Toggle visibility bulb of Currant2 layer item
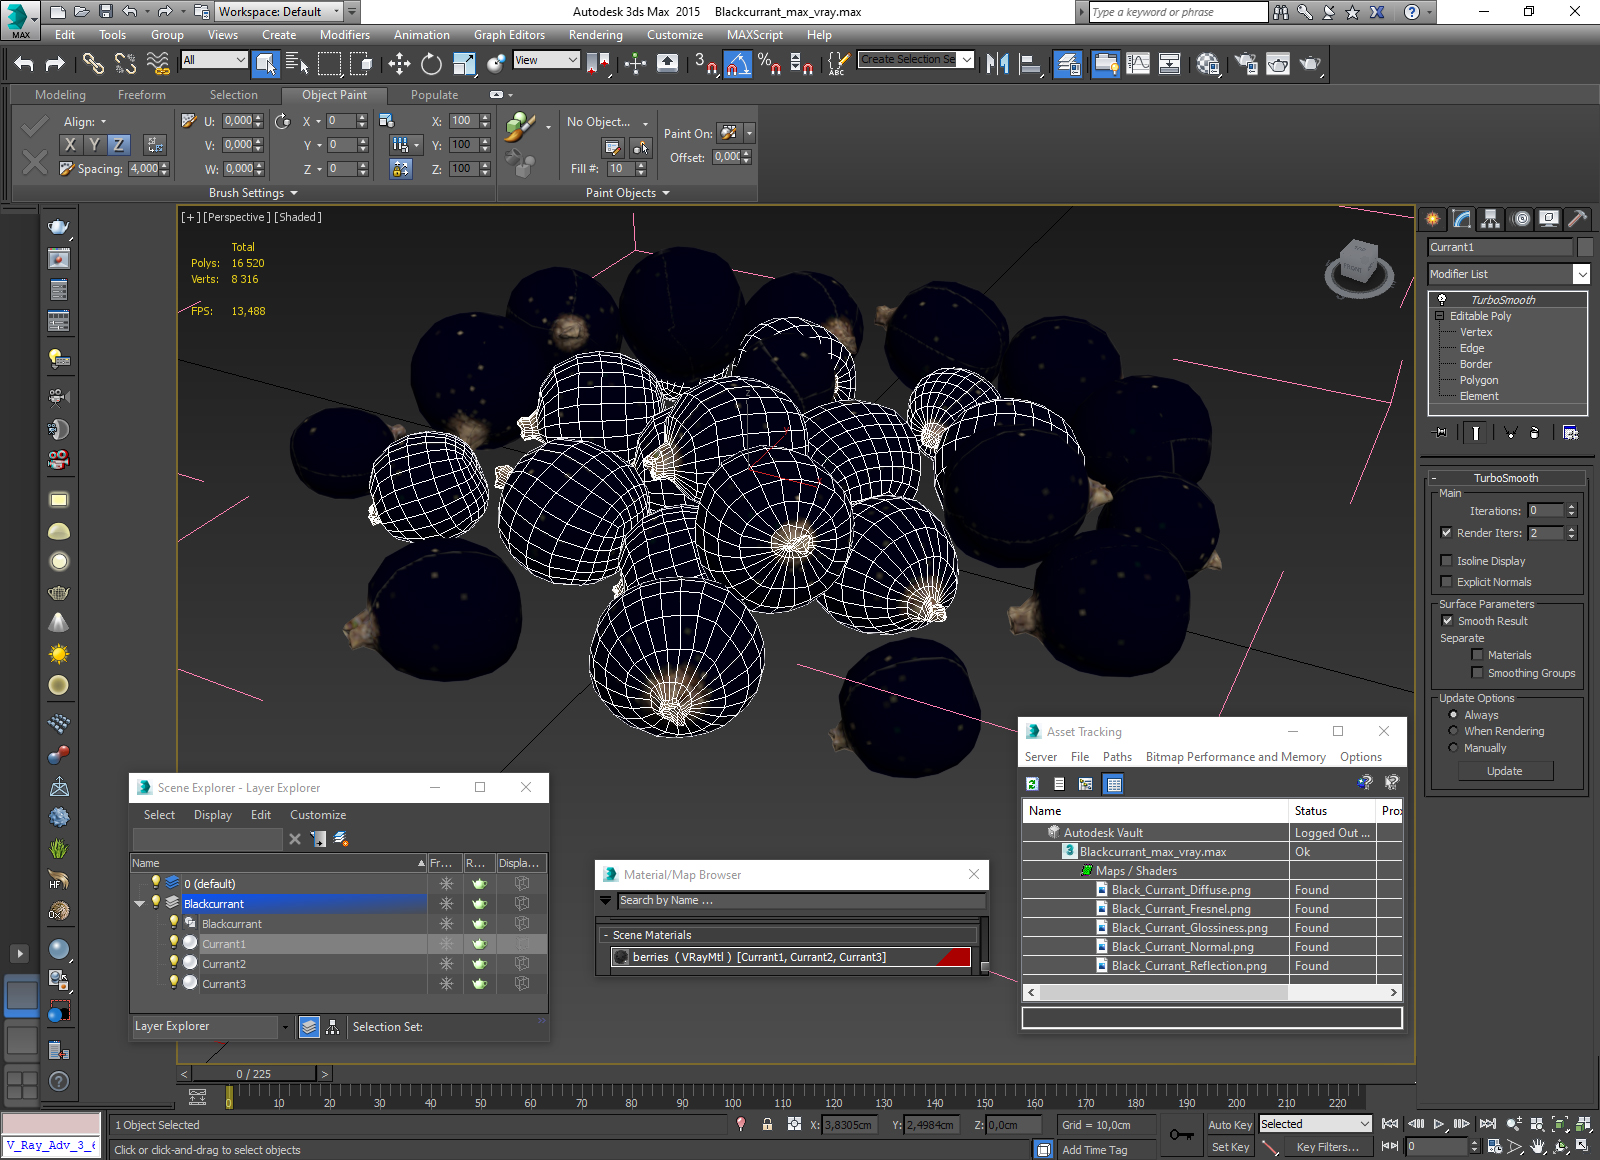Viewport: 1600px width, 1160px height. 174,963
